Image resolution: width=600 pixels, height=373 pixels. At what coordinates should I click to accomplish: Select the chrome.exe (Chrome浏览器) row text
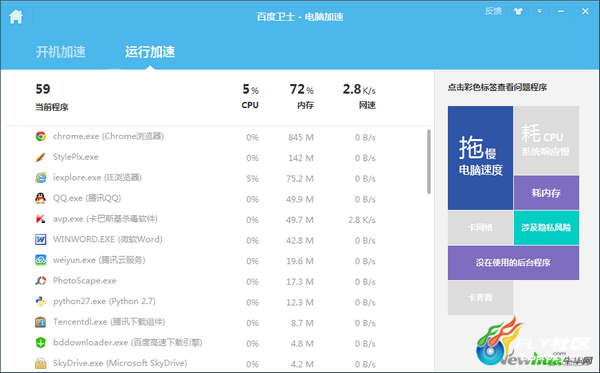(x=108, y=136)
